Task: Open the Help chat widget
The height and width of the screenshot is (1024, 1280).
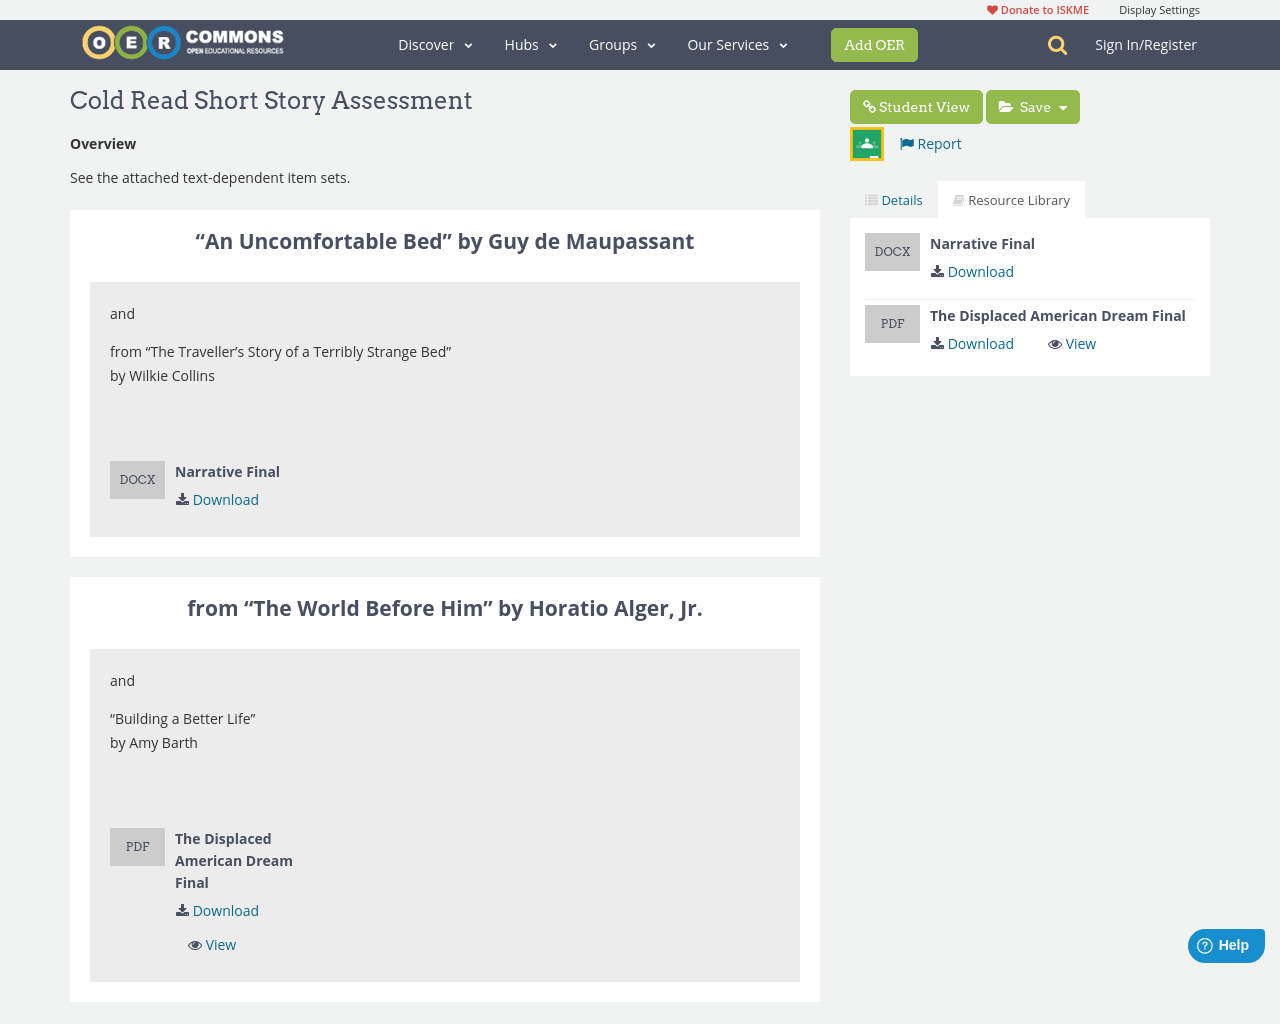Action: pos(1225,943)
